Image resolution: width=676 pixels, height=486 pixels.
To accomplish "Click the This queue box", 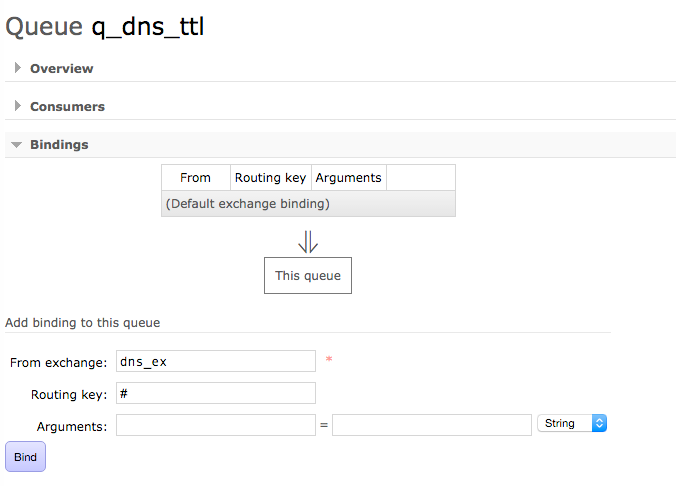I will [x=308, y=276].
